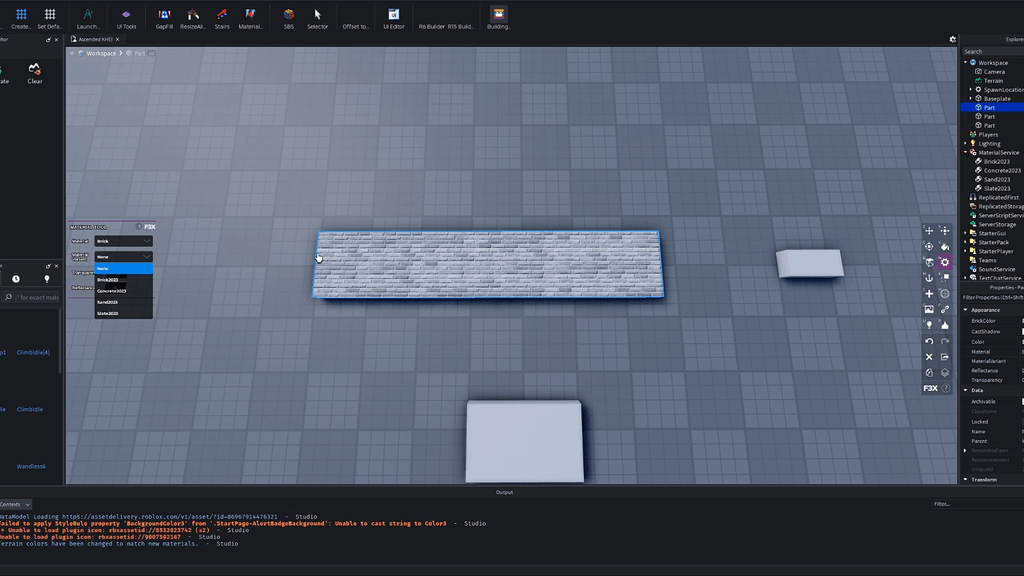Viewport: 1024px width, 576px height.
Task: Expand the StarterPack node
Action: coord(965,242)
